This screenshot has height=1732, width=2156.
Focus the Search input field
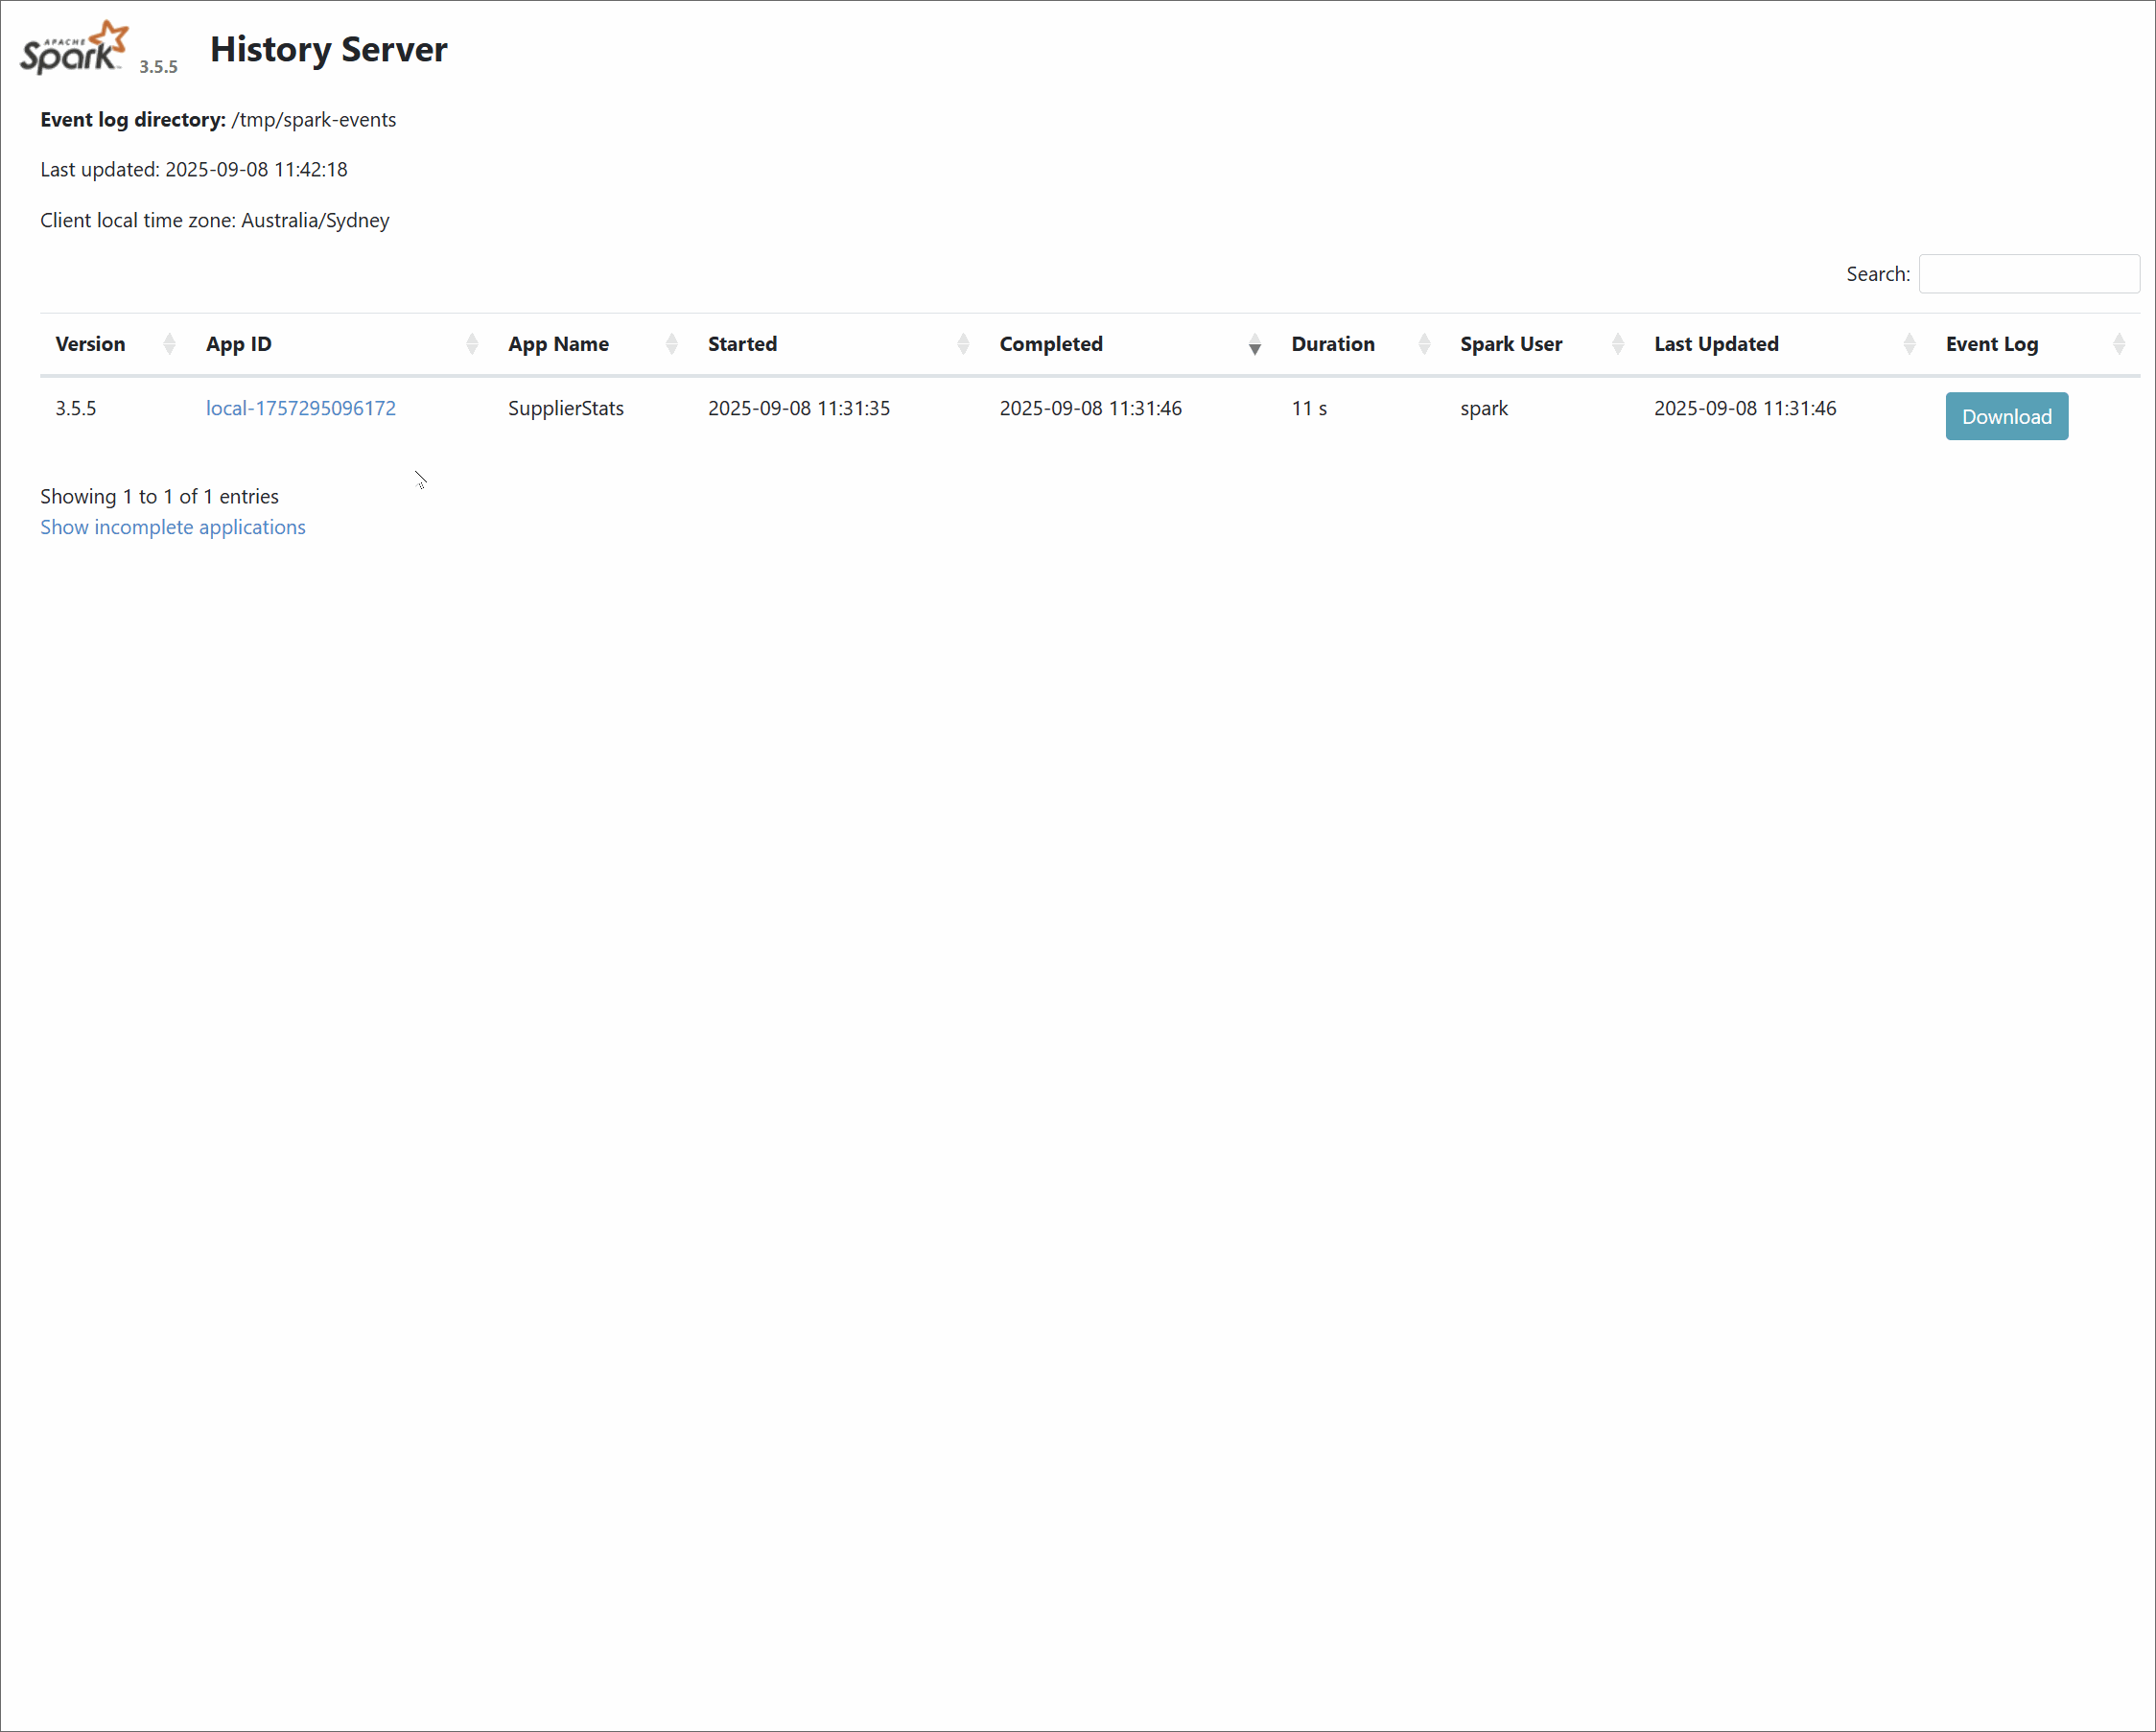[2028, 274]
